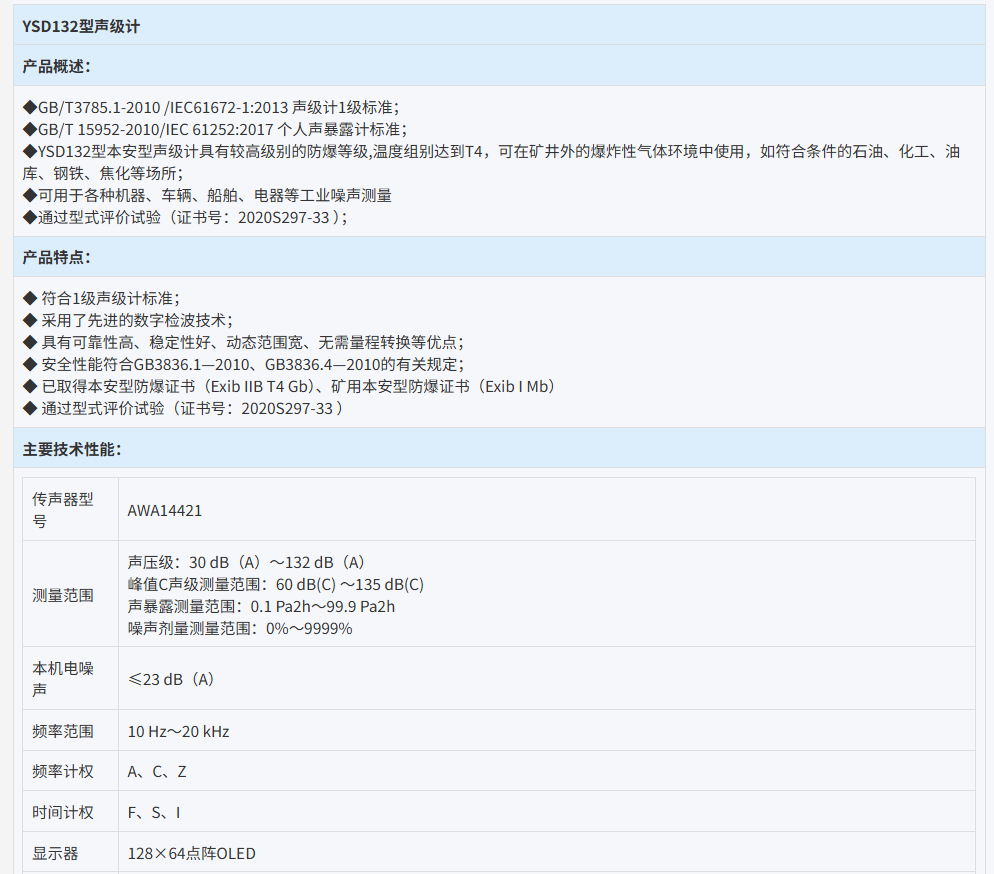This screenshot has height=874, width=994.
Task: Click the 128×64点阵OLED display value
Action: (x=191, y=853)
